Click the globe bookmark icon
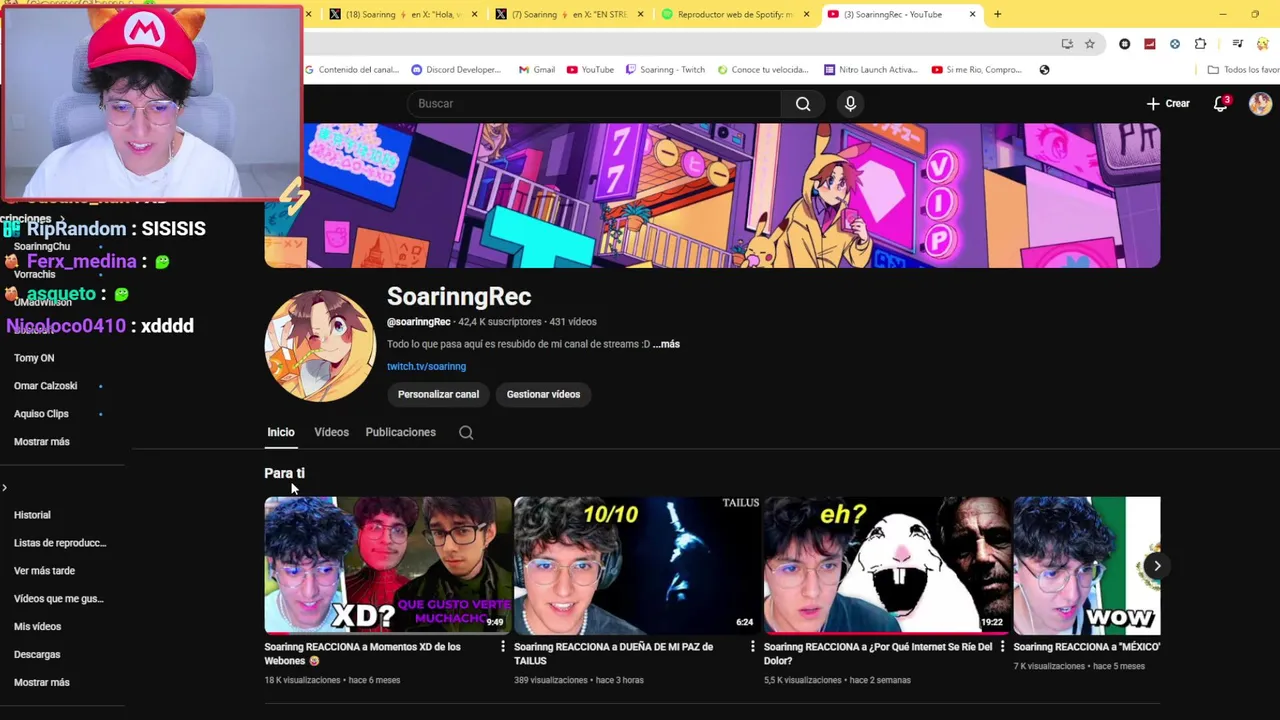Screen dimensions: 1280x720 point(1044,70)
